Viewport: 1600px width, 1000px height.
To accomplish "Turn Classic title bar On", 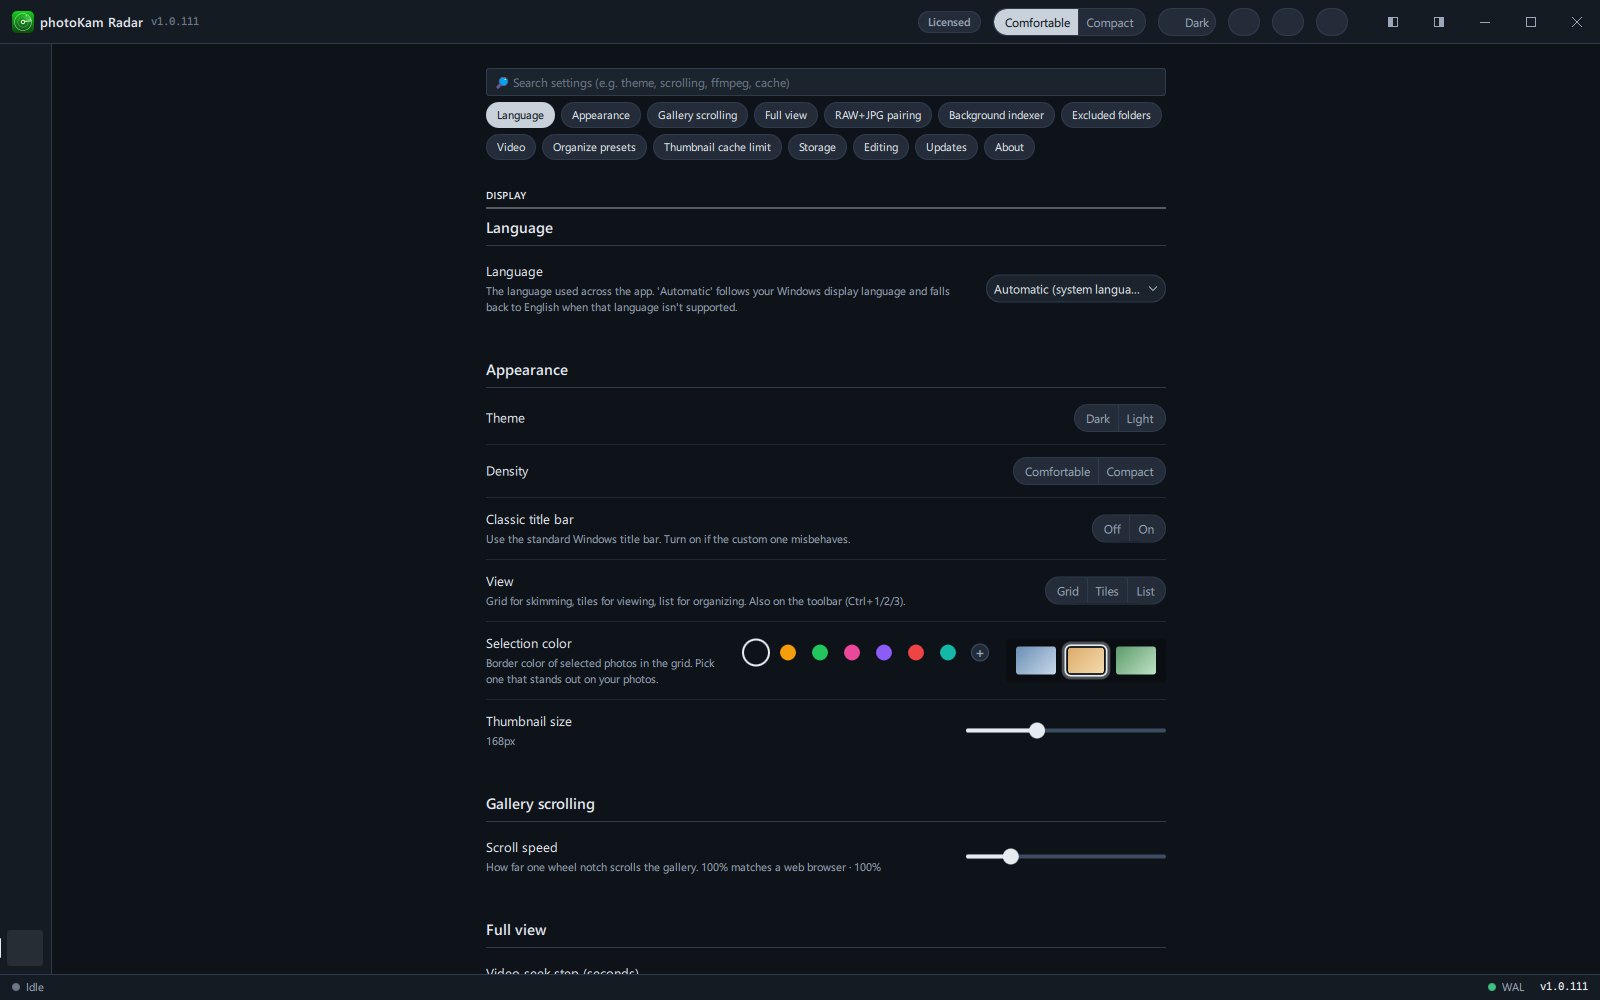I will 1146,529.
